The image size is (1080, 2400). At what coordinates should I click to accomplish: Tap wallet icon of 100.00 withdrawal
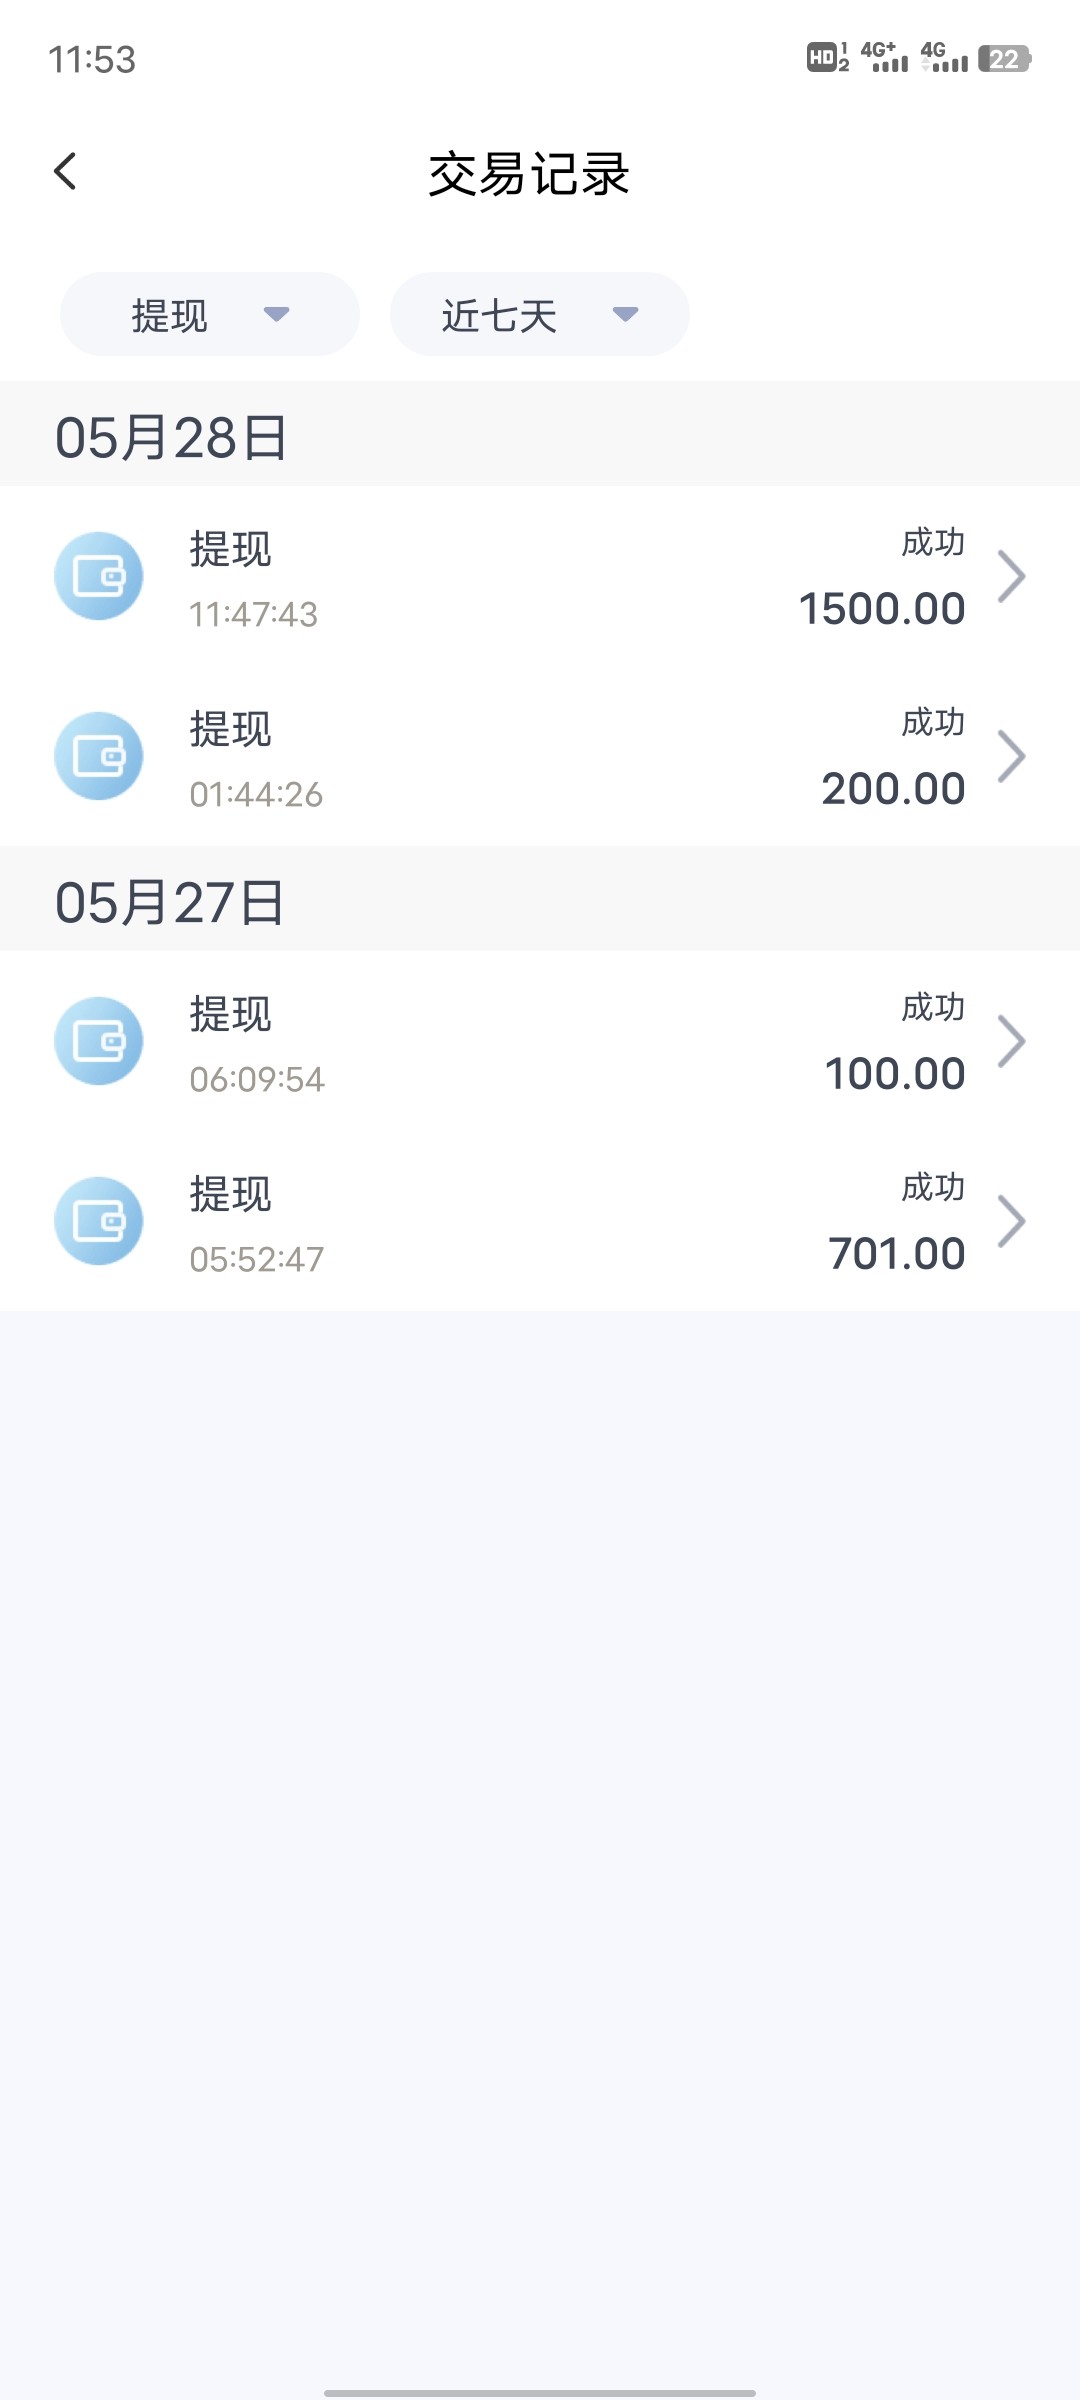coord(98,1041)
